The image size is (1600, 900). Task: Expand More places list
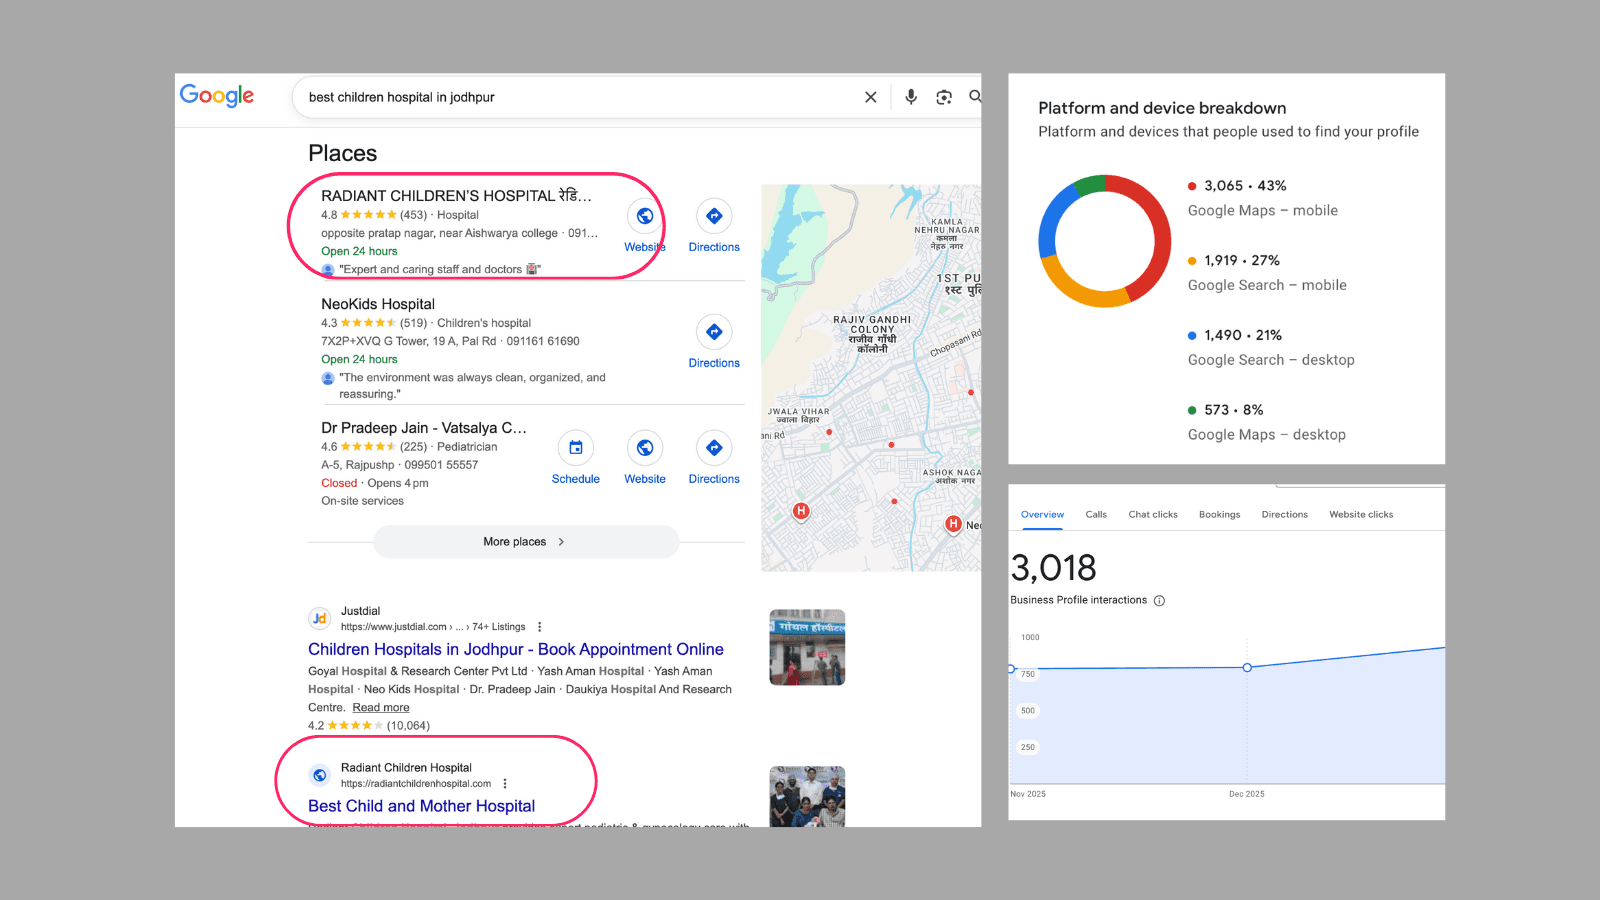point(526,542)
